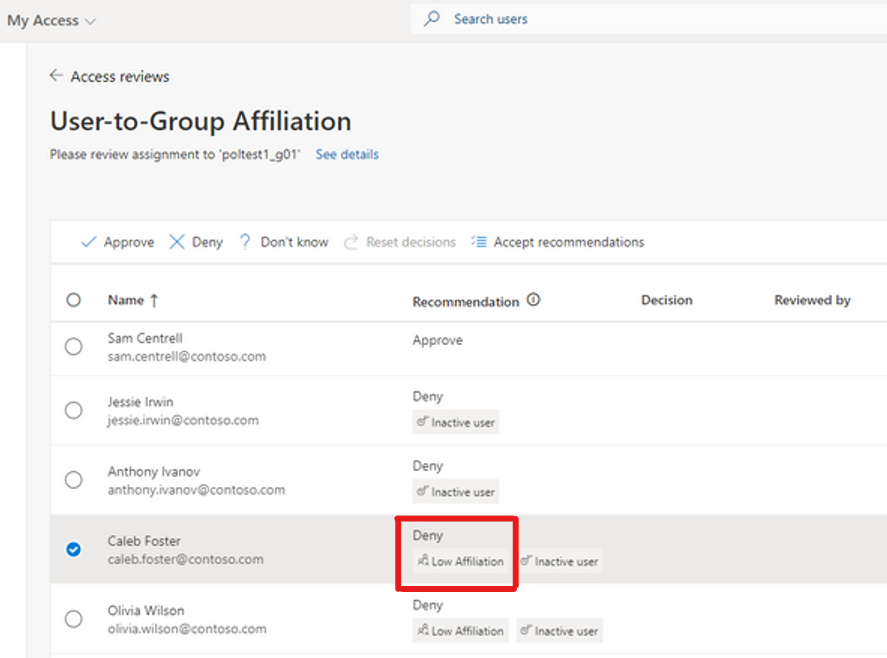Sort by the Decision column header

tap(666, 300)
